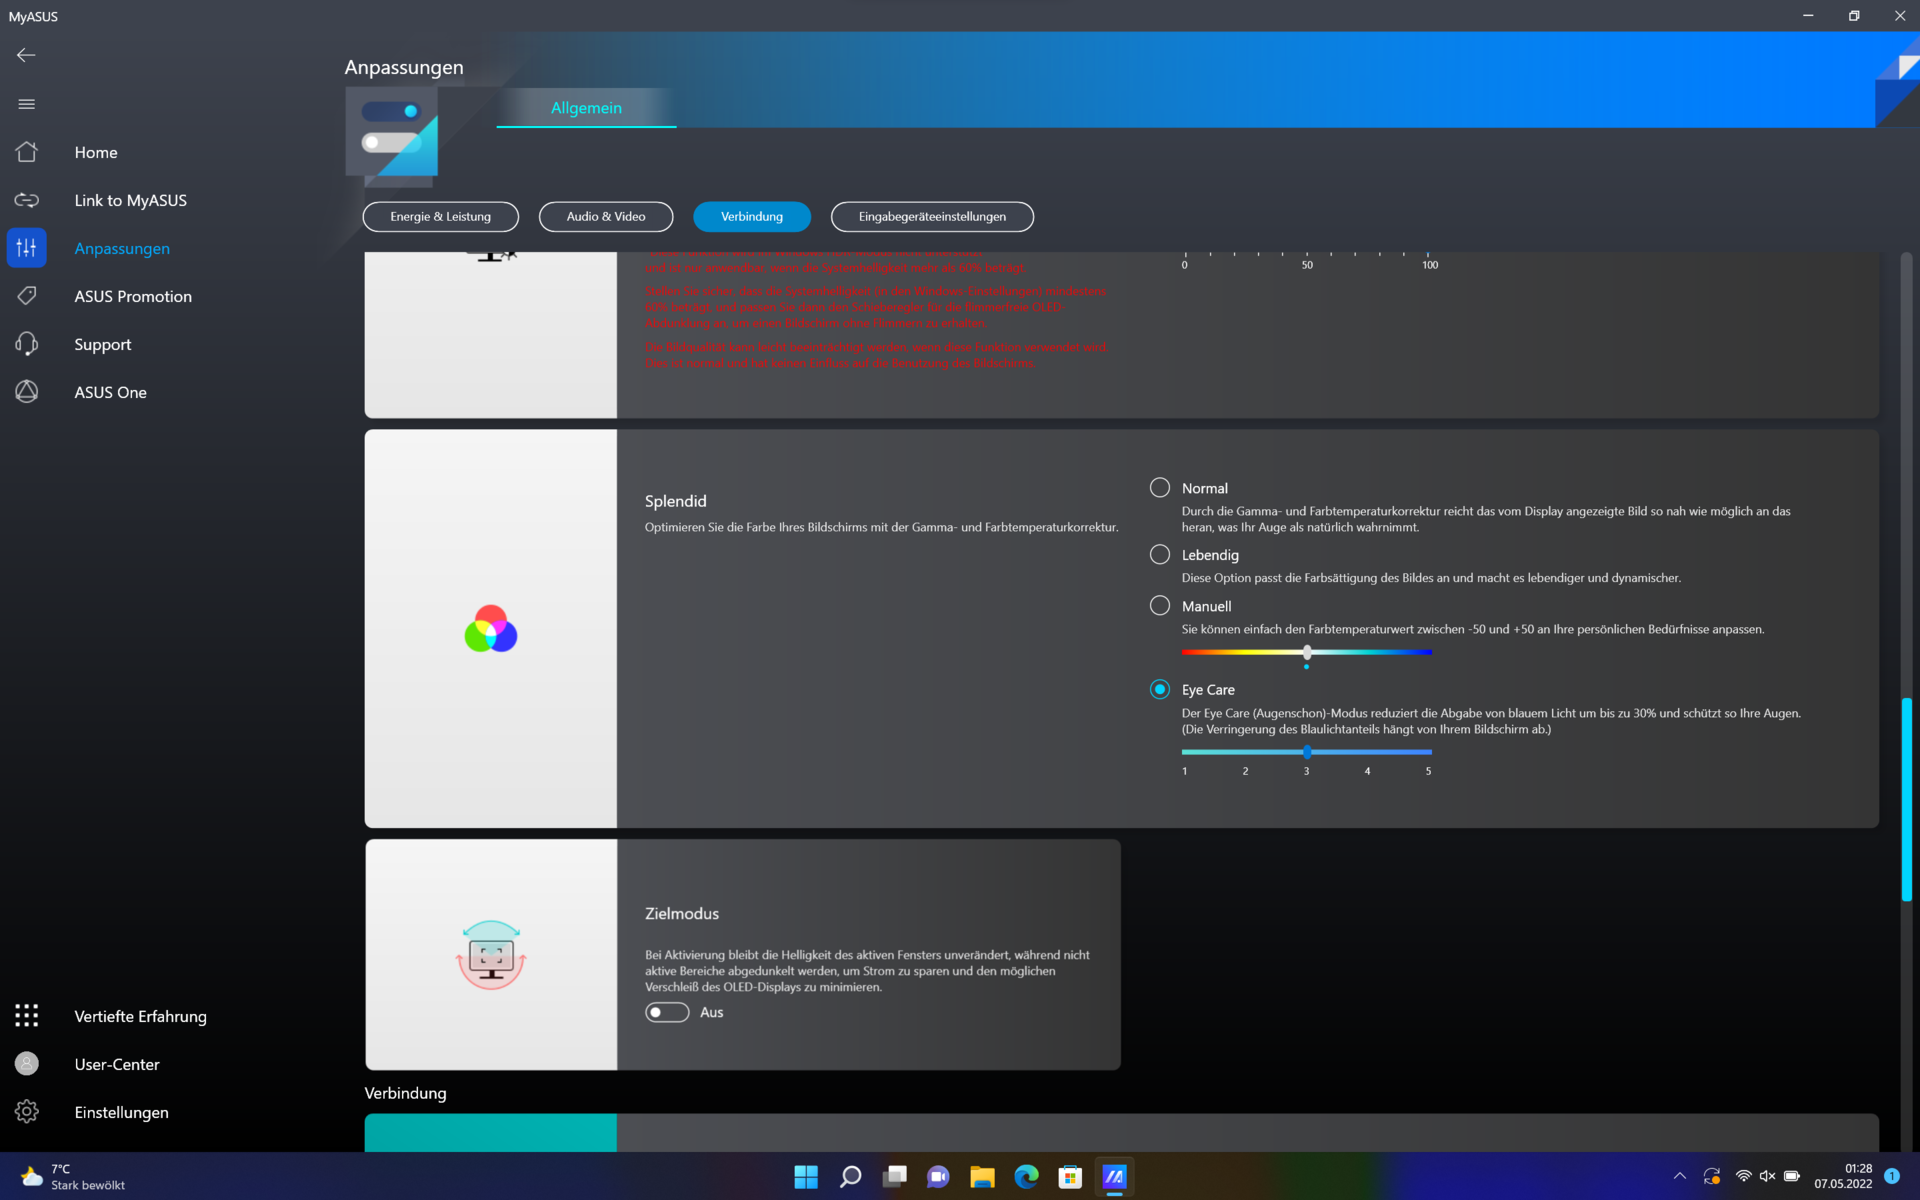Open File Explorer from taskbar
Image resolution: width=1920 pixels, height=1200 pixels.
pyautogui.click(x=982, y=1177)
